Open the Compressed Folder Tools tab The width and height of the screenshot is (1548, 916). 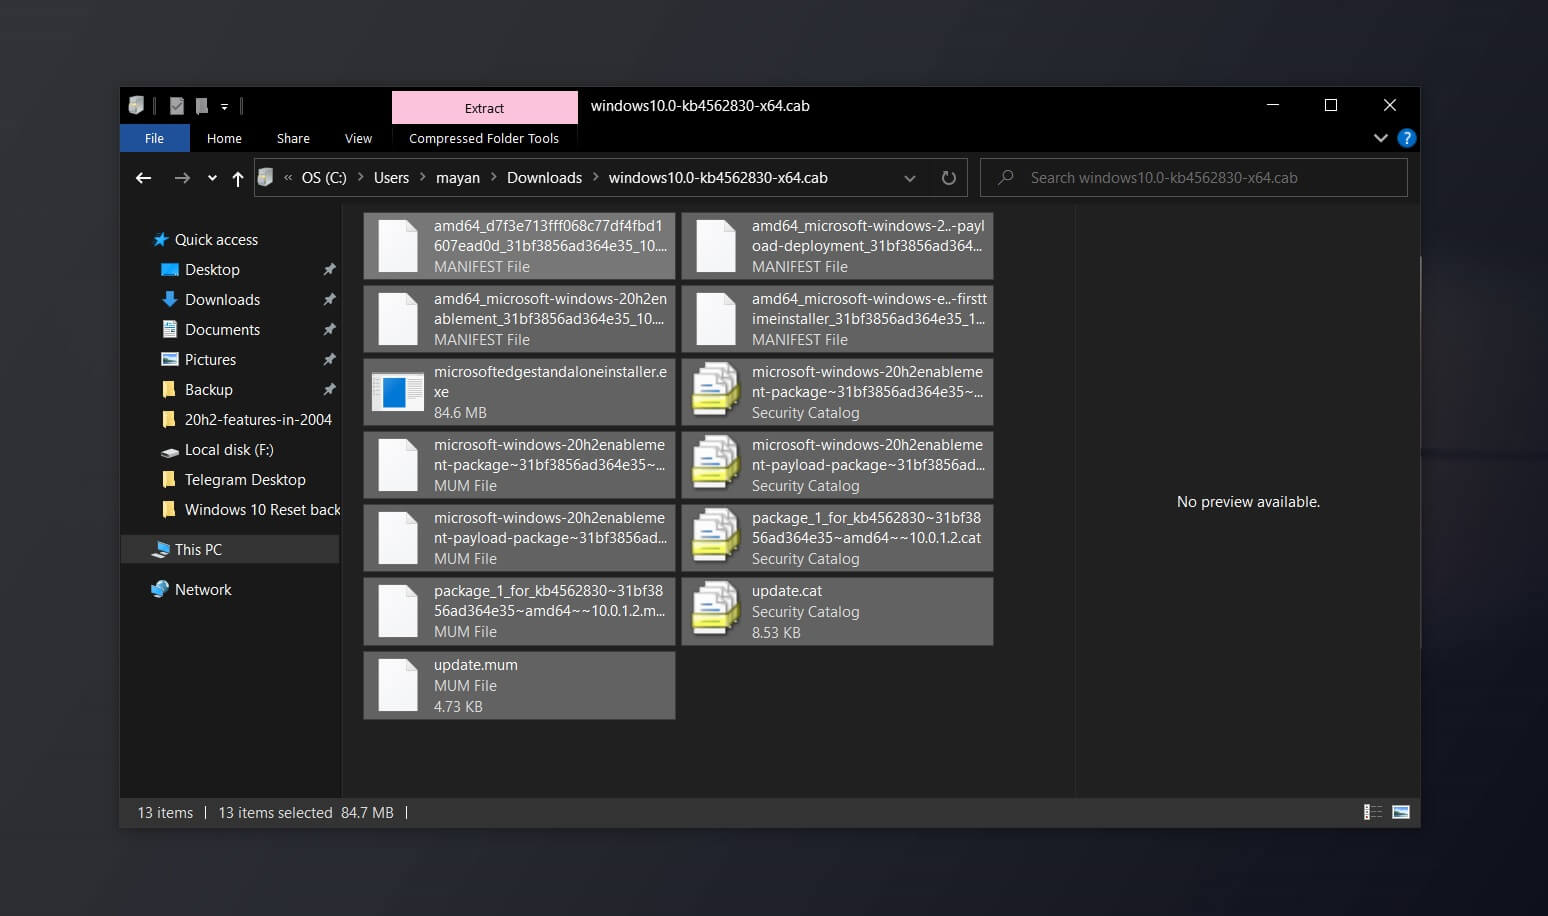click(x=484, y=138)
